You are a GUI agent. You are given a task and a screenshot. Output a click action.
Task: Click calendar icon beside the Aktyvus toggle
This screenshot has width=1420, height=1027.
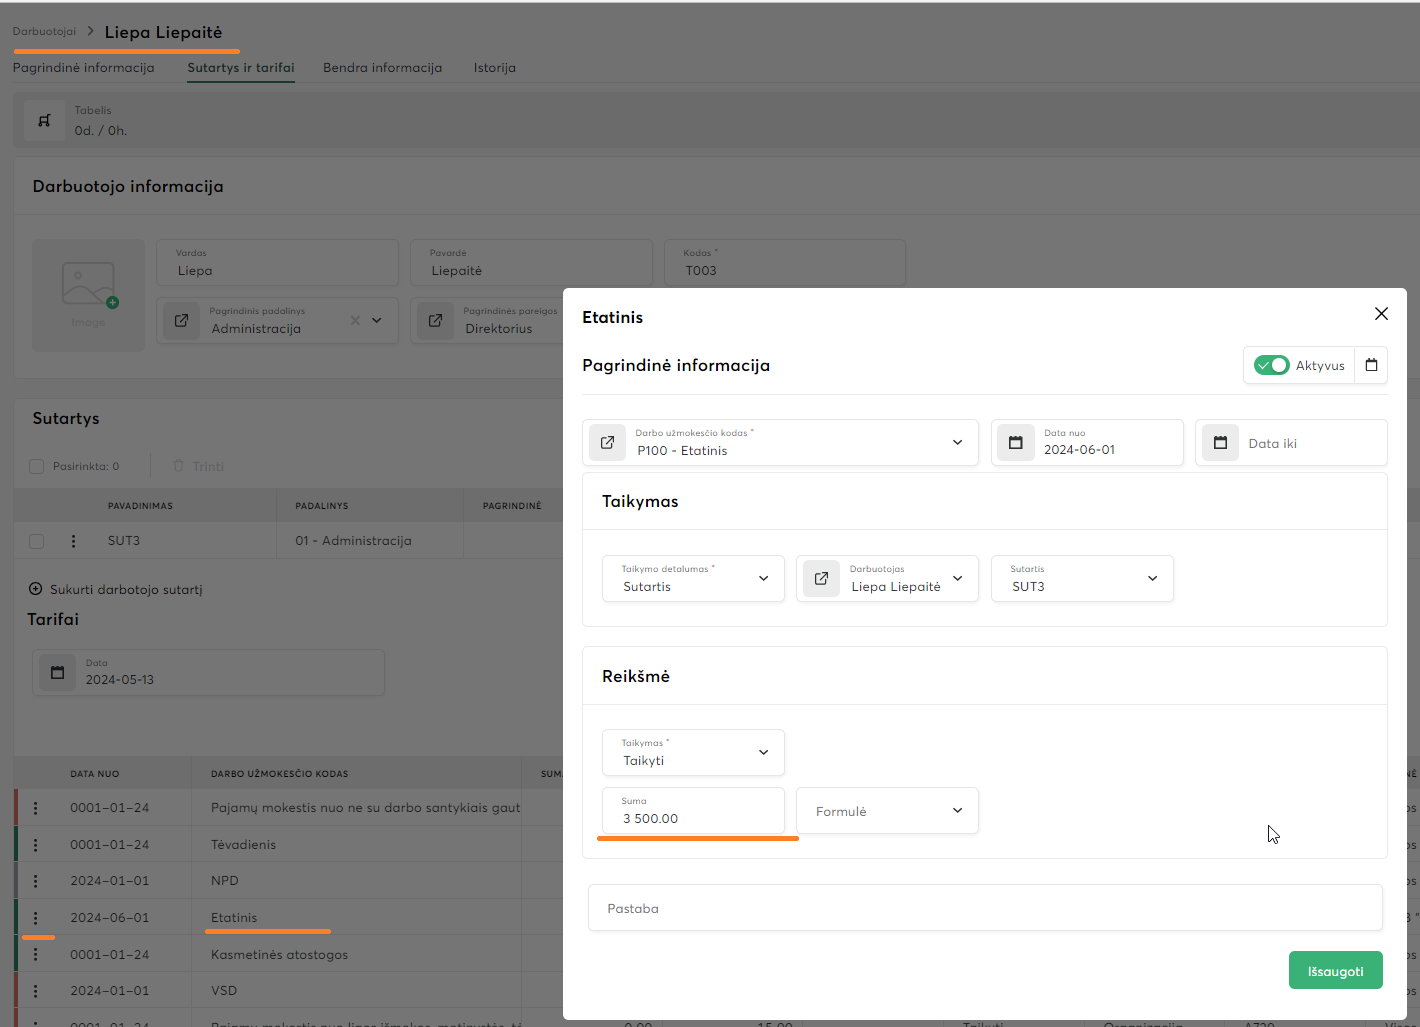point(1371,365)
